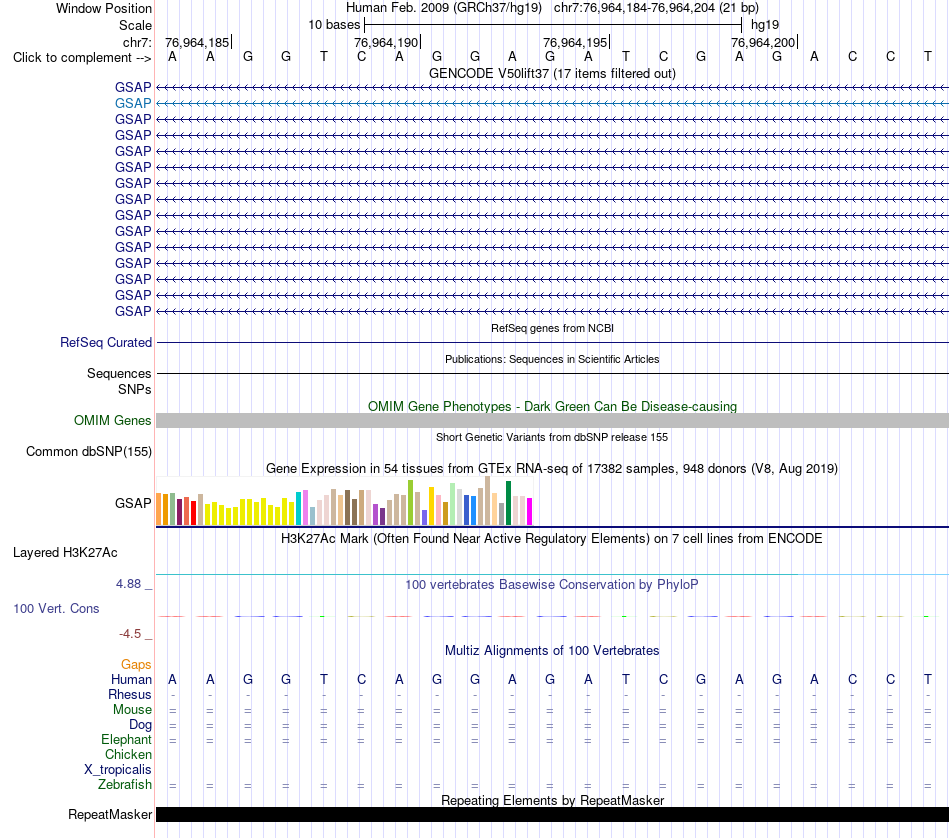
Task: Click the GSAP label beside GTEx bar chart
Action: click(133, 504)
